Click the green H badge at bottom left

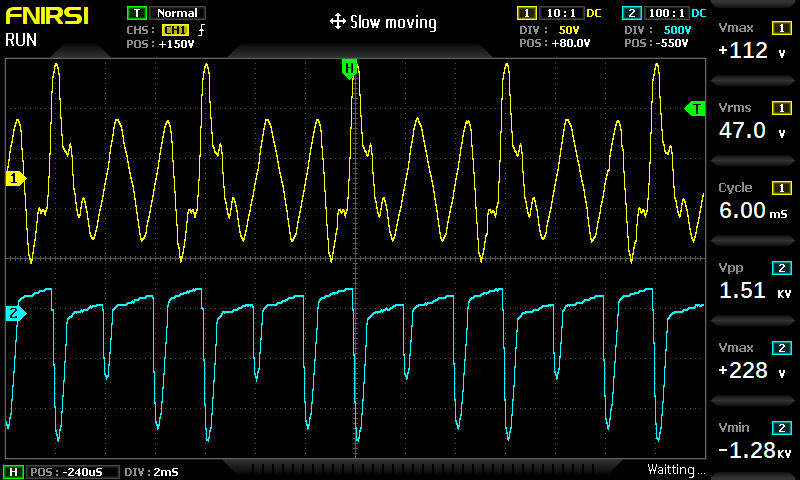click(14, 471)
